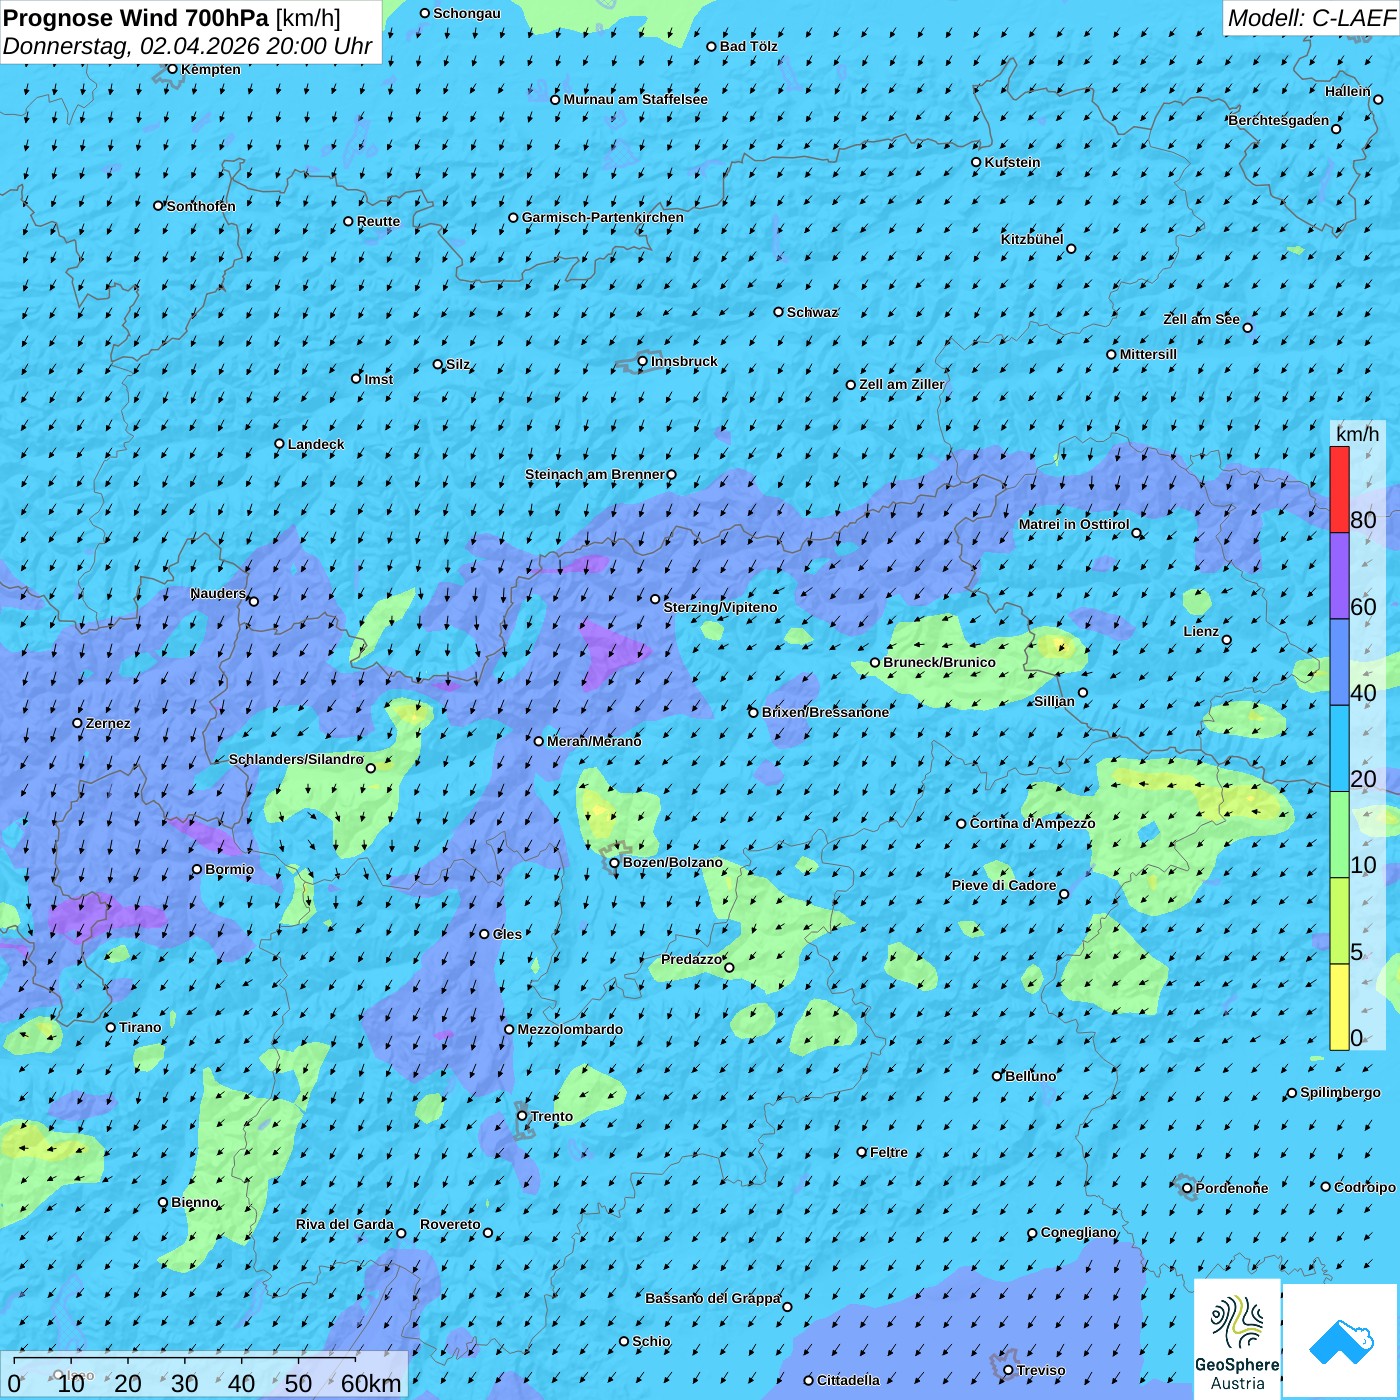Click the Sterzing/Vipiteno label
Image resolution: width=1400 pixels, height=1400 pixels.
coord(721,607)
